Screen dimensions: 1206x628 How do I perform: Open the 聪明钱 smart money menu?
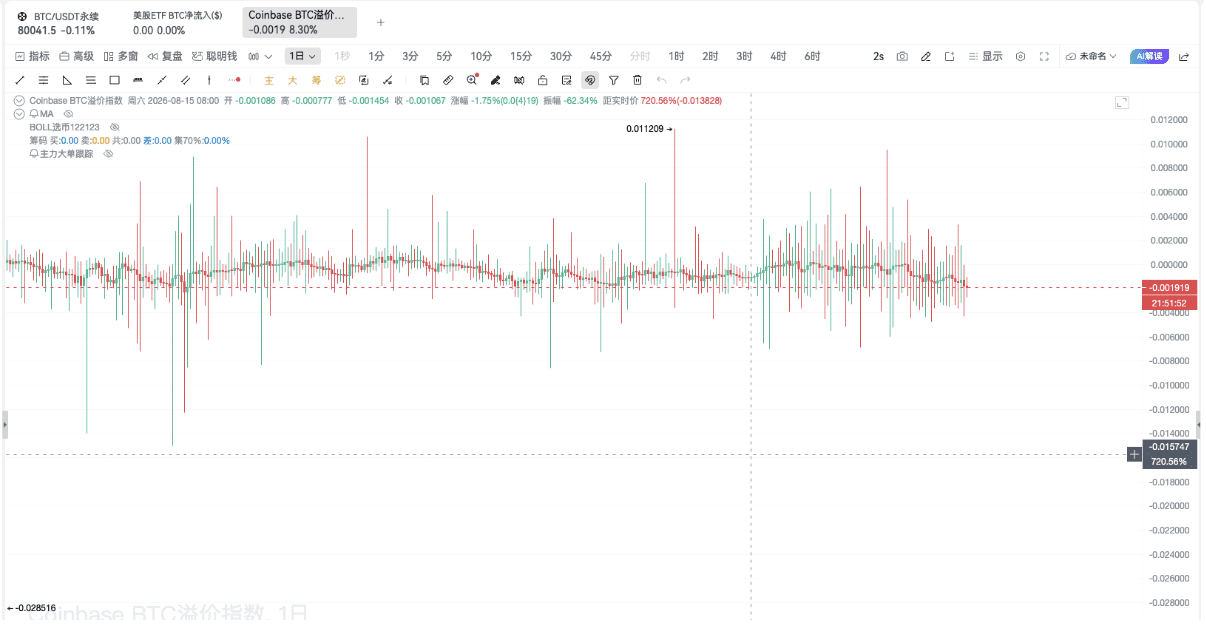(214, 57)
